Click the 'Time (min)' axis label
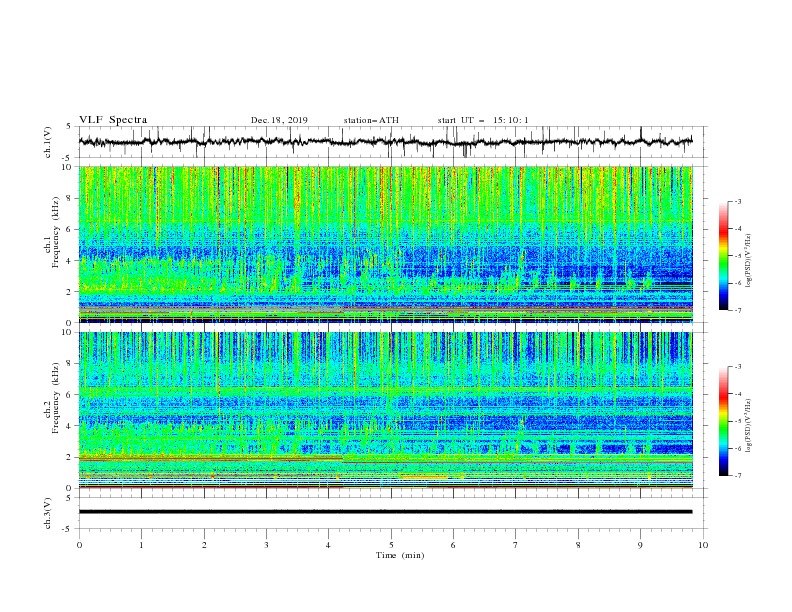This screenshot has width=792, height=612. [400, 555]
